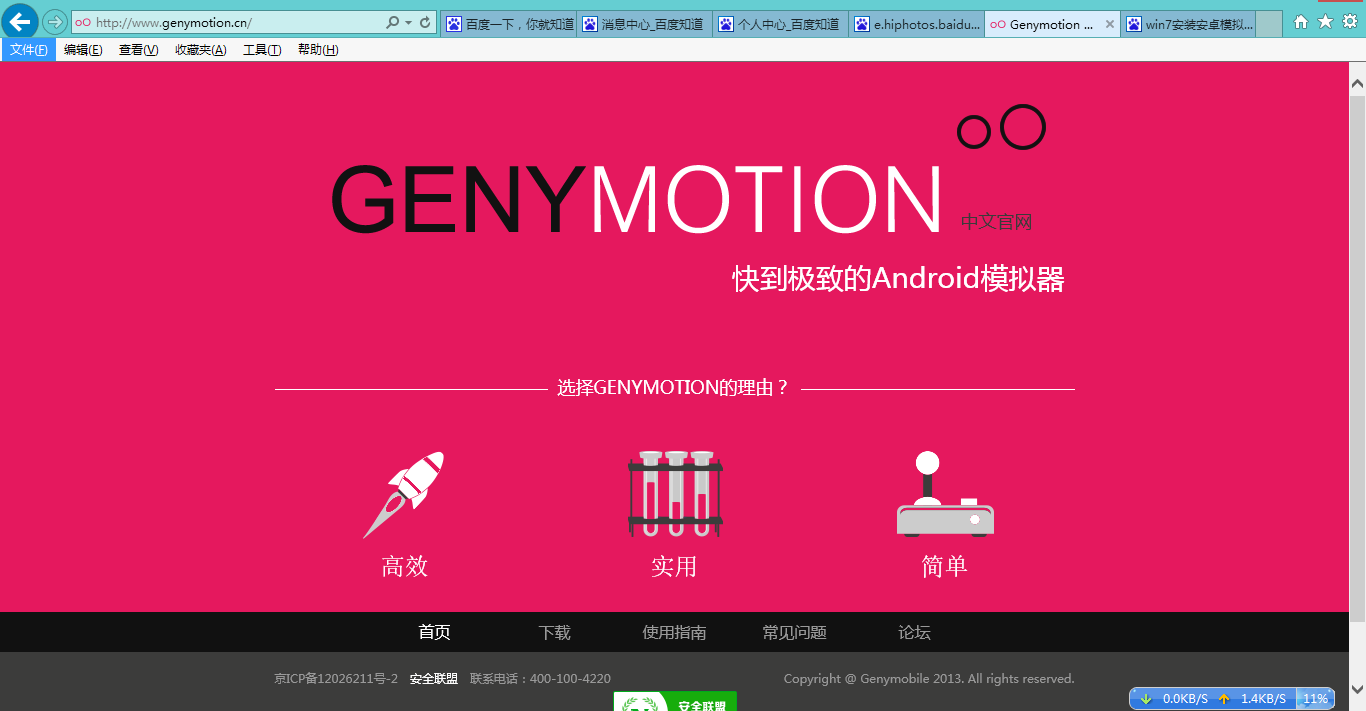Click the 选择GENYMOTION的理由？ heading

click(674, 388)
